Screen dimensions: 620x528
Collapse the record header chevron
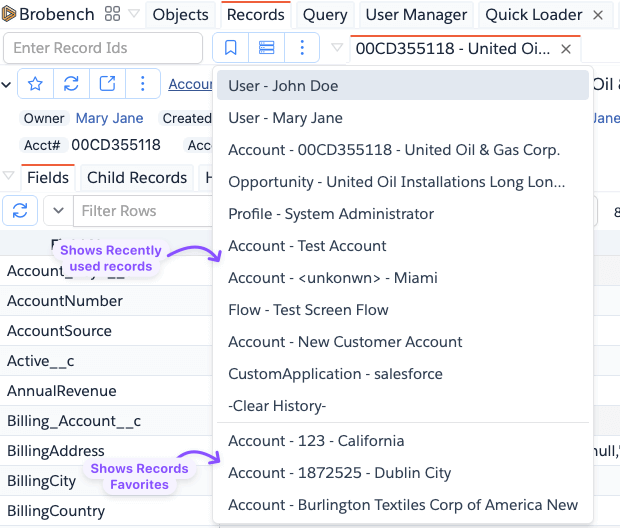pyautogui.click(x=6, y=84)
